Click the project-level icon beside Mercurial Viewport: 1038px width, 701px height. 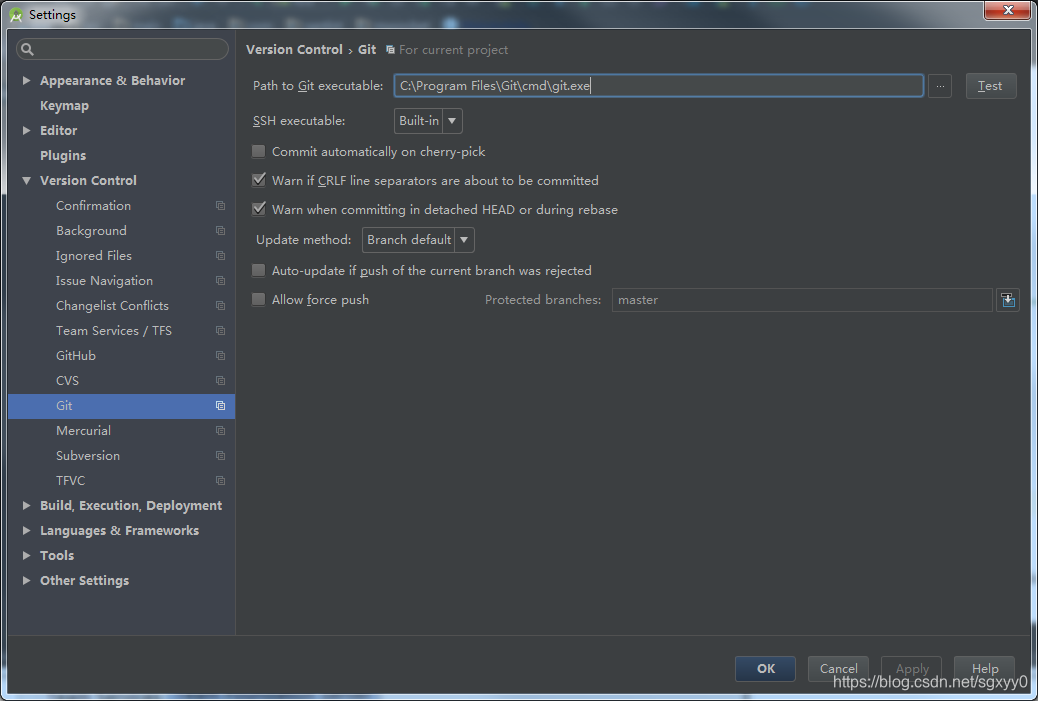(x=220, y=431)
